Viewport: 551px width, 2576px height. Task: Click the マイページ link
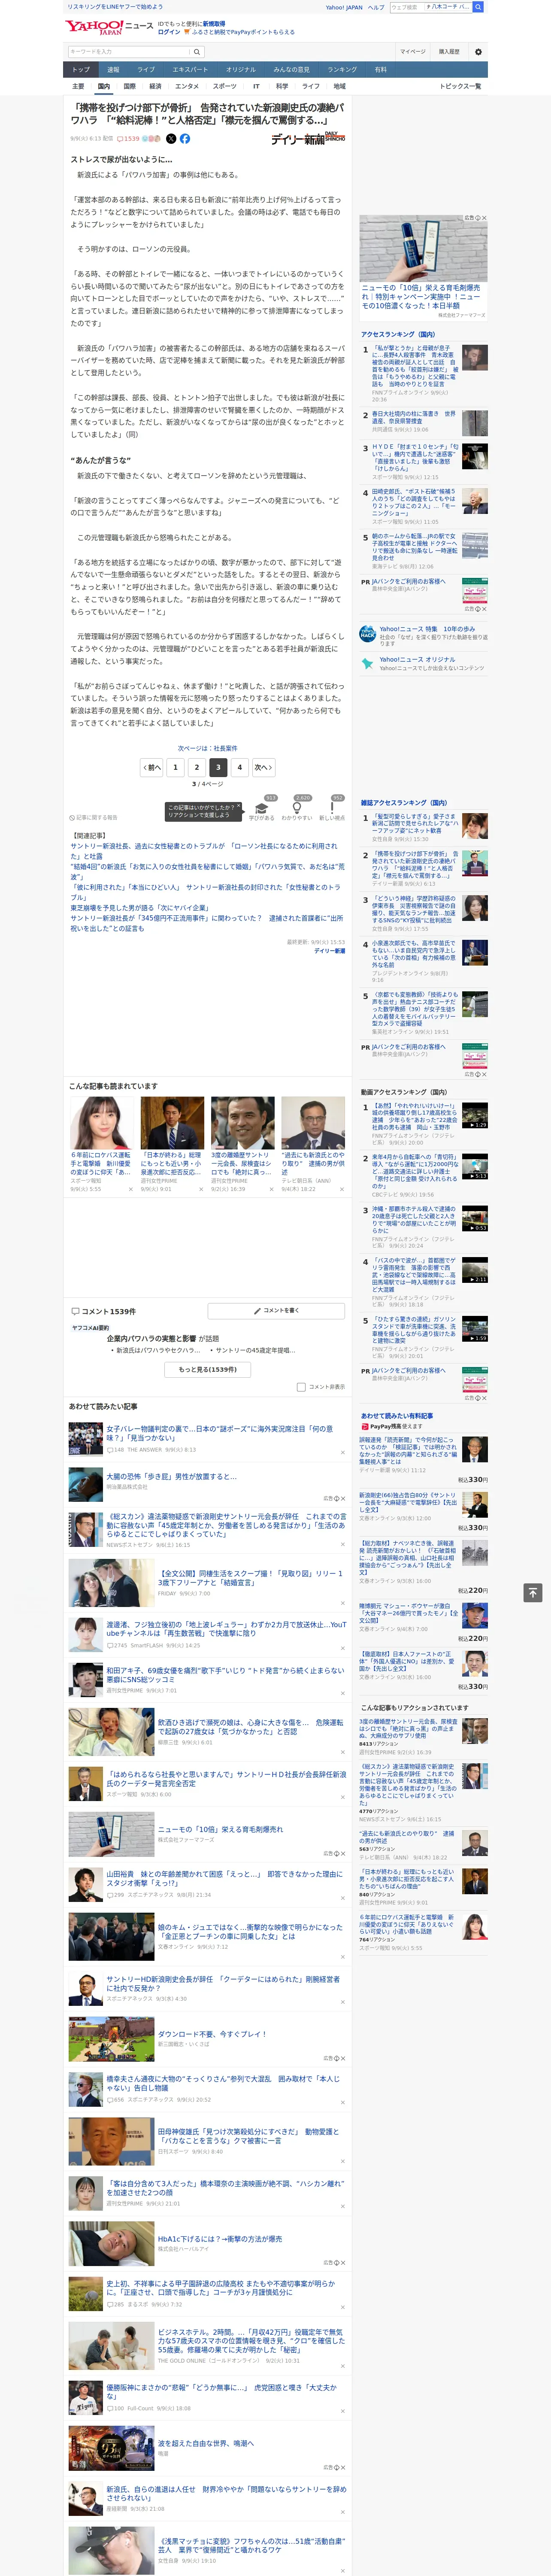click(412, 52)
